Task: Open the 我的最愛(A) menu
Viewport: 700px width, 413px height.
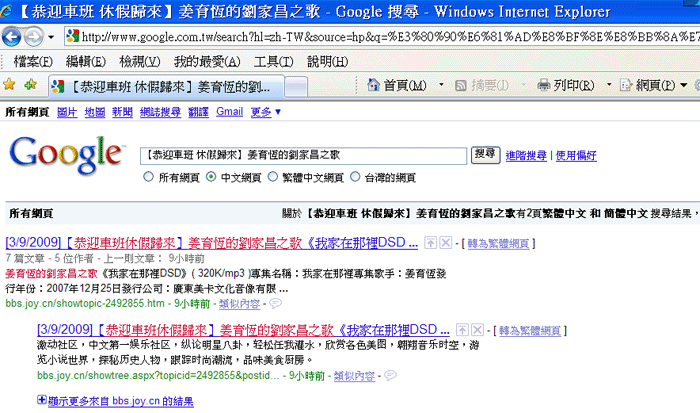Action: tap(207, 62)
